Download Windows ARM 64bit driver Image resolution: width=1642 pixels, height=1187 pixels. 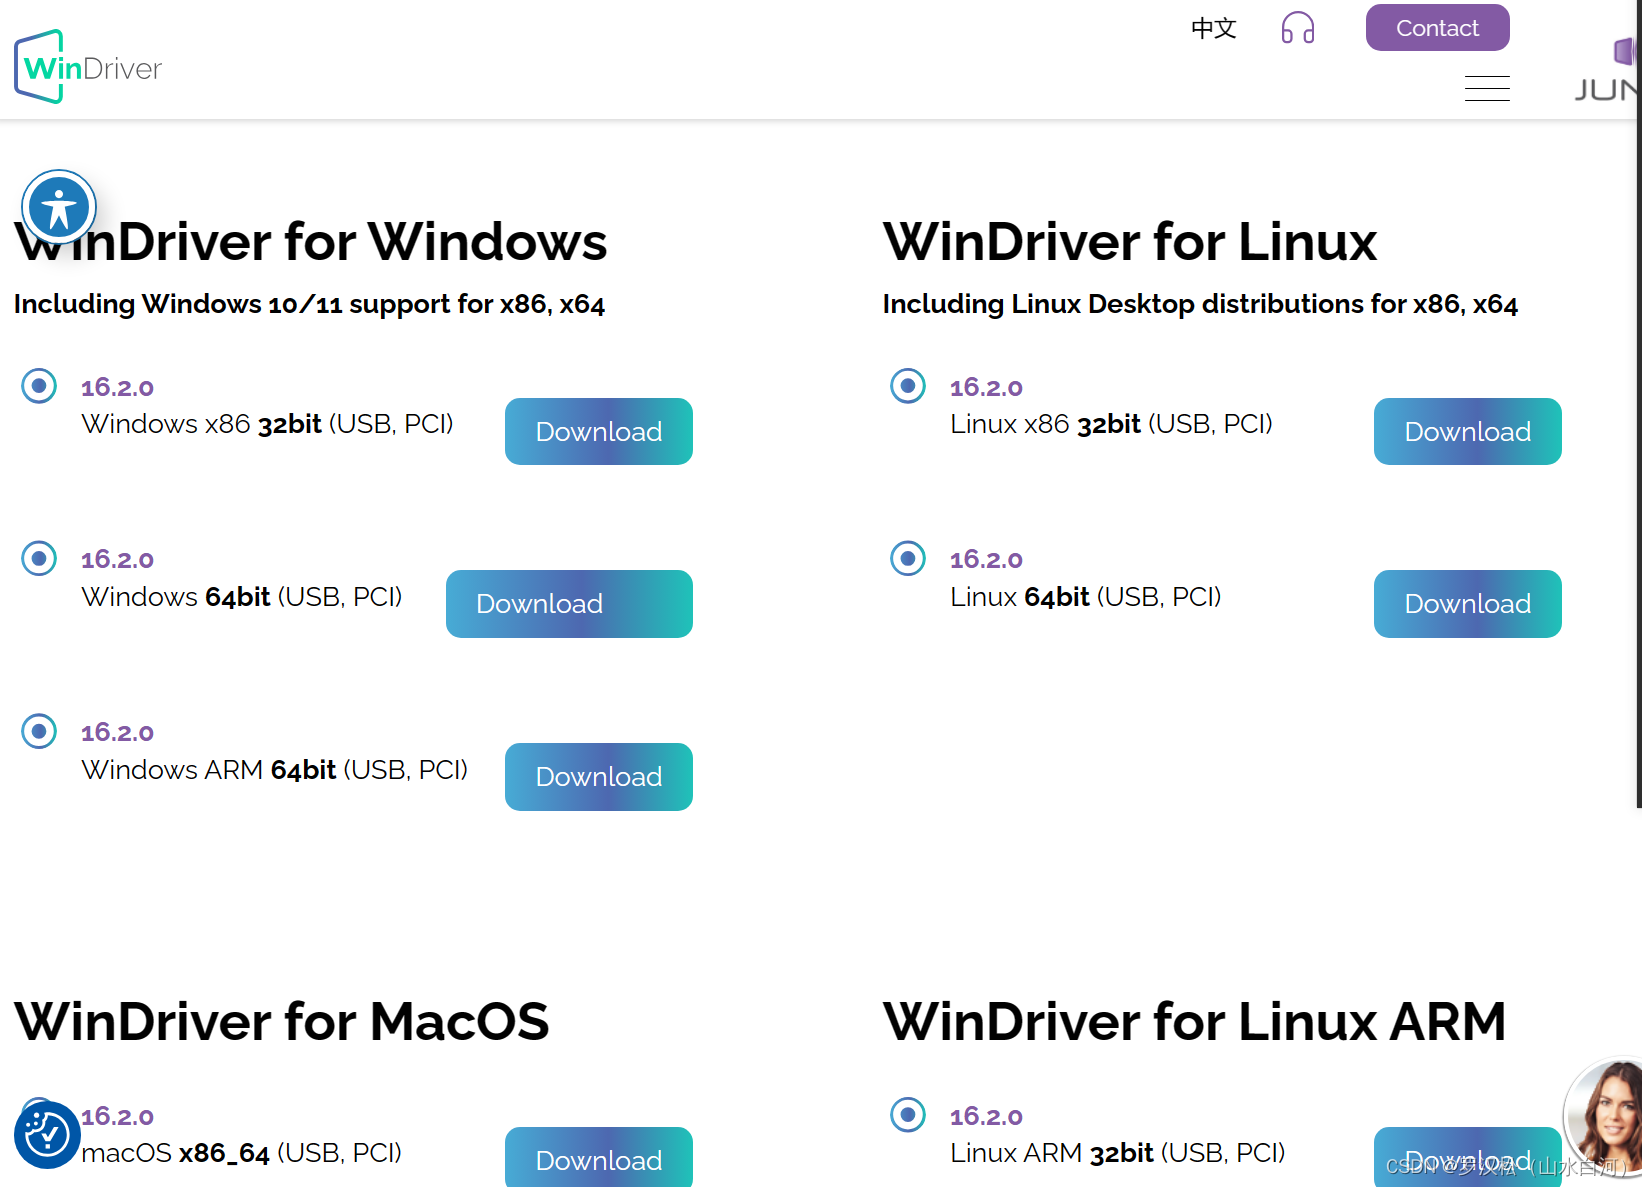(x=598, y=777)
